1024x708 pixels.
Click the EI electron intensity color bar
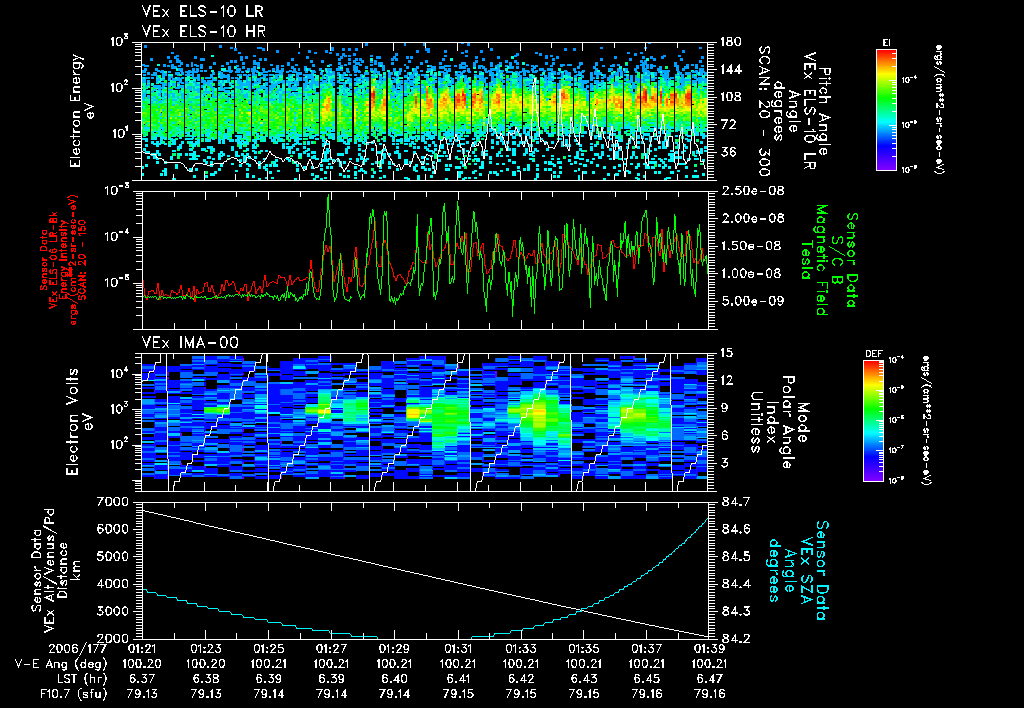pos(886,109)
